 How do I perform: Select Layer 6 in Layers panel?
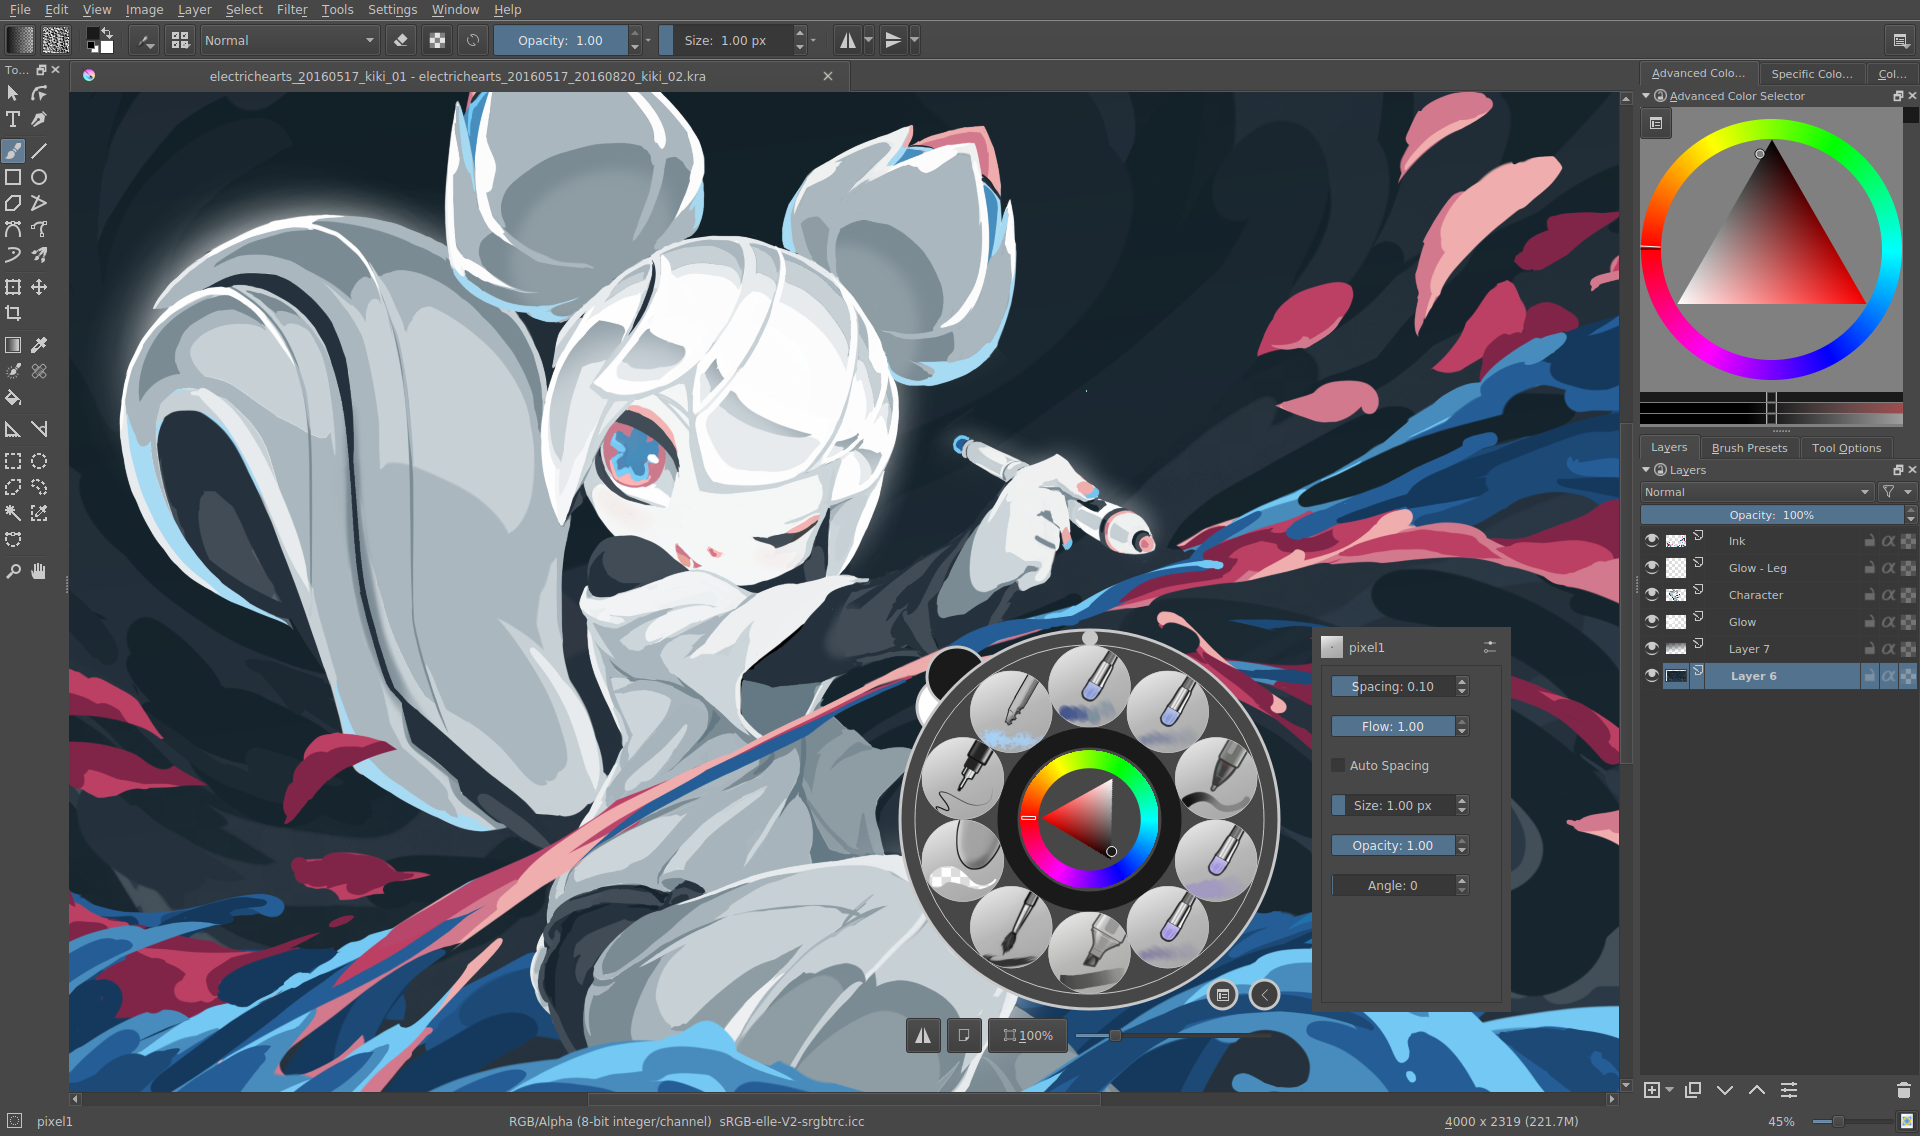(x=1750, y=675)
